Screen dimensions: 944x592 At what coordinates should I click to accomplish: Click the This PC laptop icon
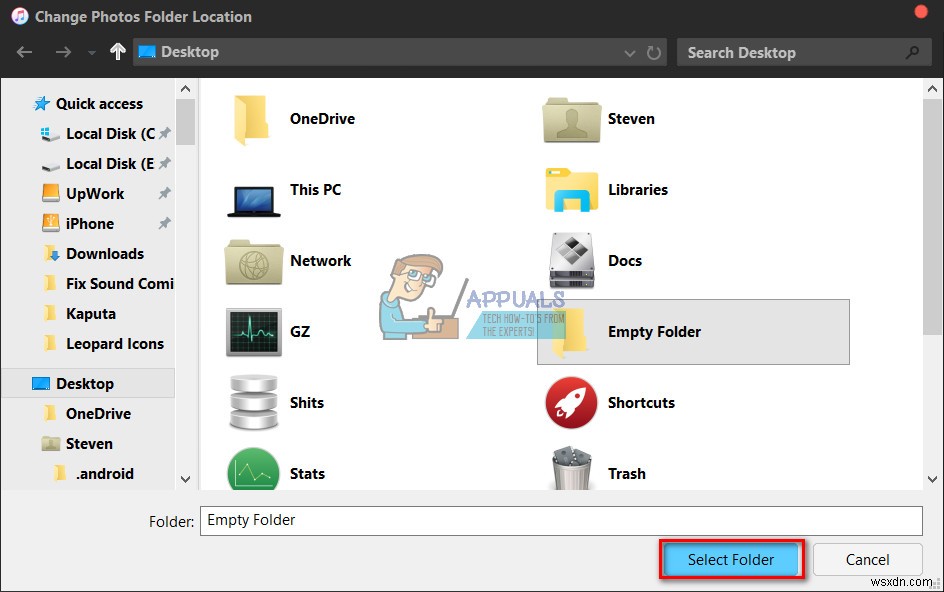tap(253, 201)
